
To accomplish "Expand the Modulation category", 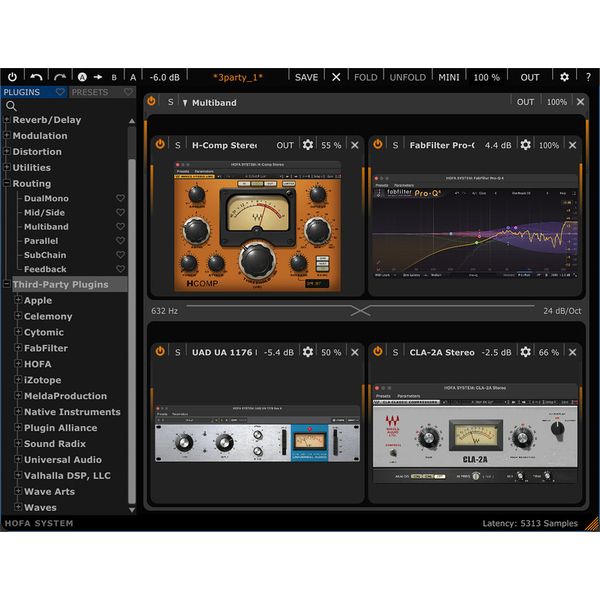I will point(7,135).
